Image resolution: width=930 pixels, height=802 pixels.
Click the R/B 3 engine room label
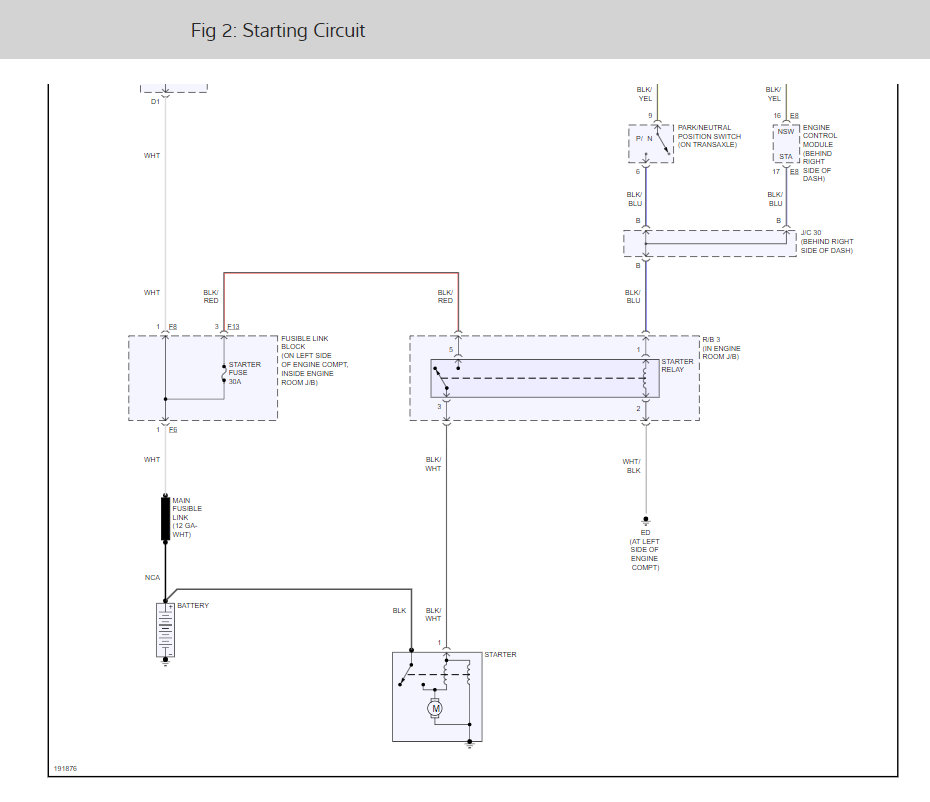click(x=721, y=351)
